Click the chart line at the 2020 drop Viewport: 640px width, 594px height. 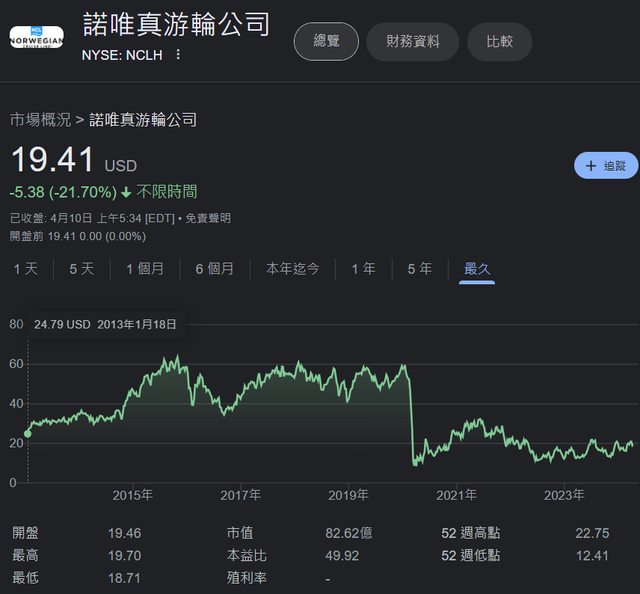[411, 420]
